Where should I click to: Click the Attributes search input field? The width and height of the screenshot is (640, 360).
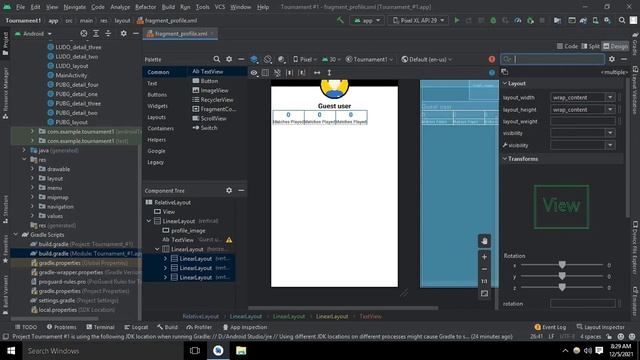click(553, 59)
